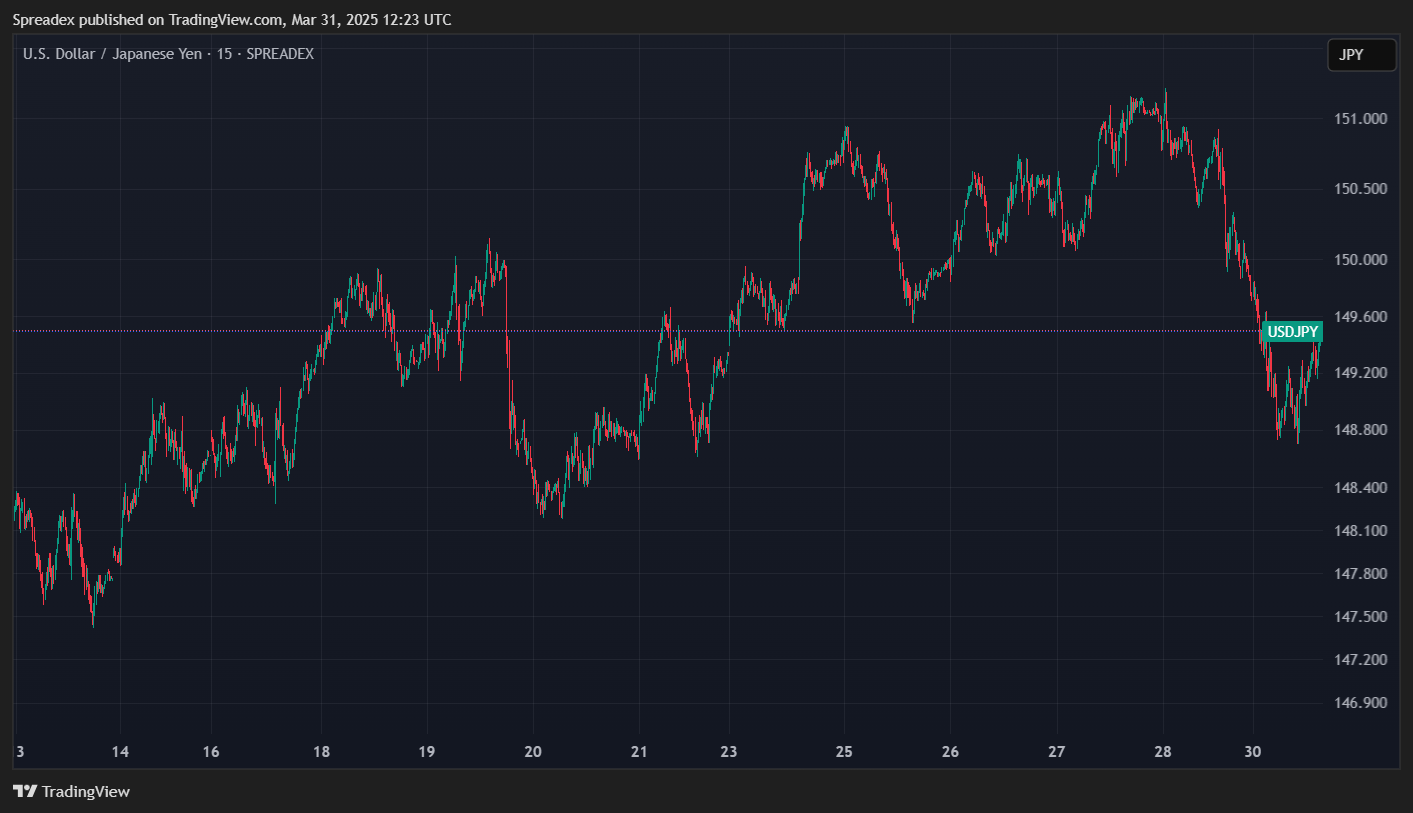This screenshot has width=1413, height=813.
Task: Select the 150.000 price axis label
Action: click(x=1361, y=260)
